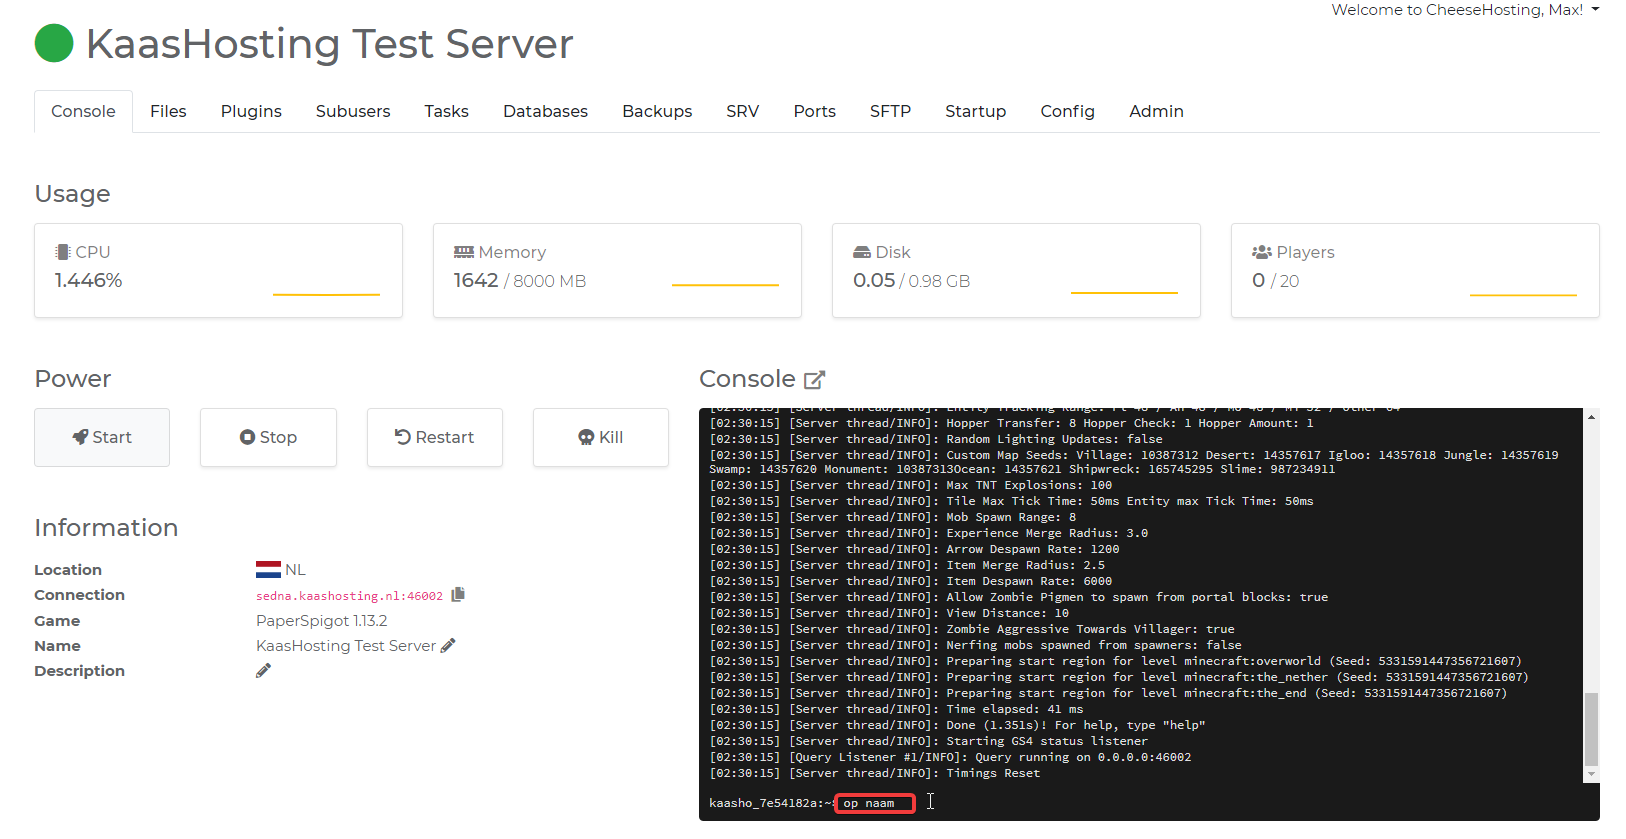Edit the server description with pencil icon

point(263,671)
